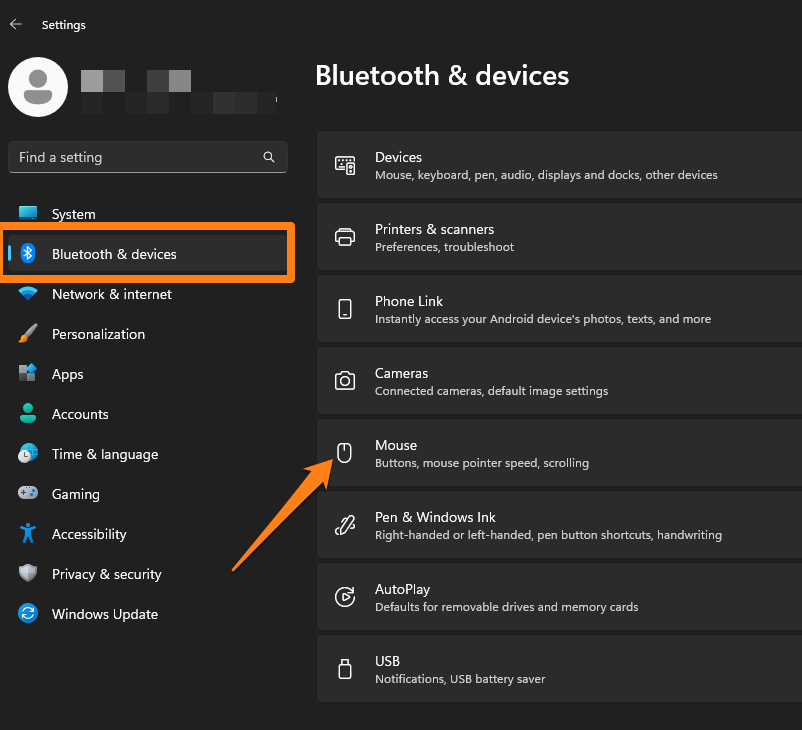Open Privacy & security settings
The width and height of the screenshot is (802, 730).
tap(106, 574)
